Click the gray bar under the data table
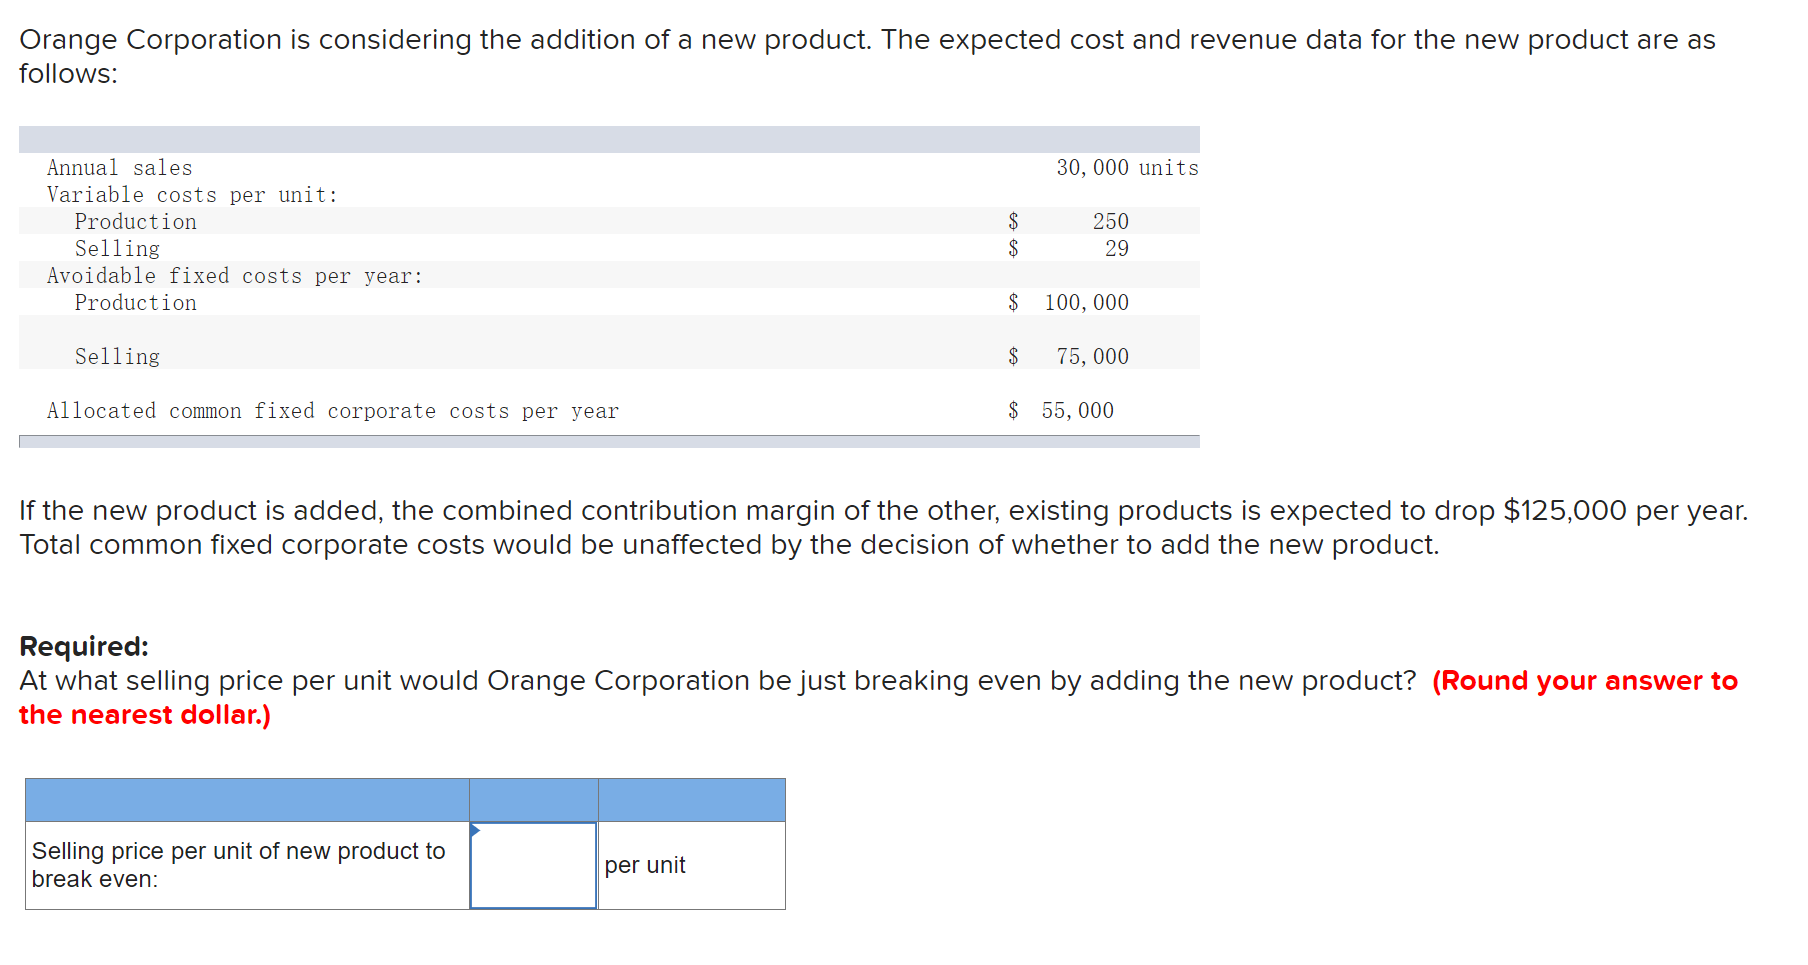Viewport: 1808px width, 965px height. click(x=608, y=441)
